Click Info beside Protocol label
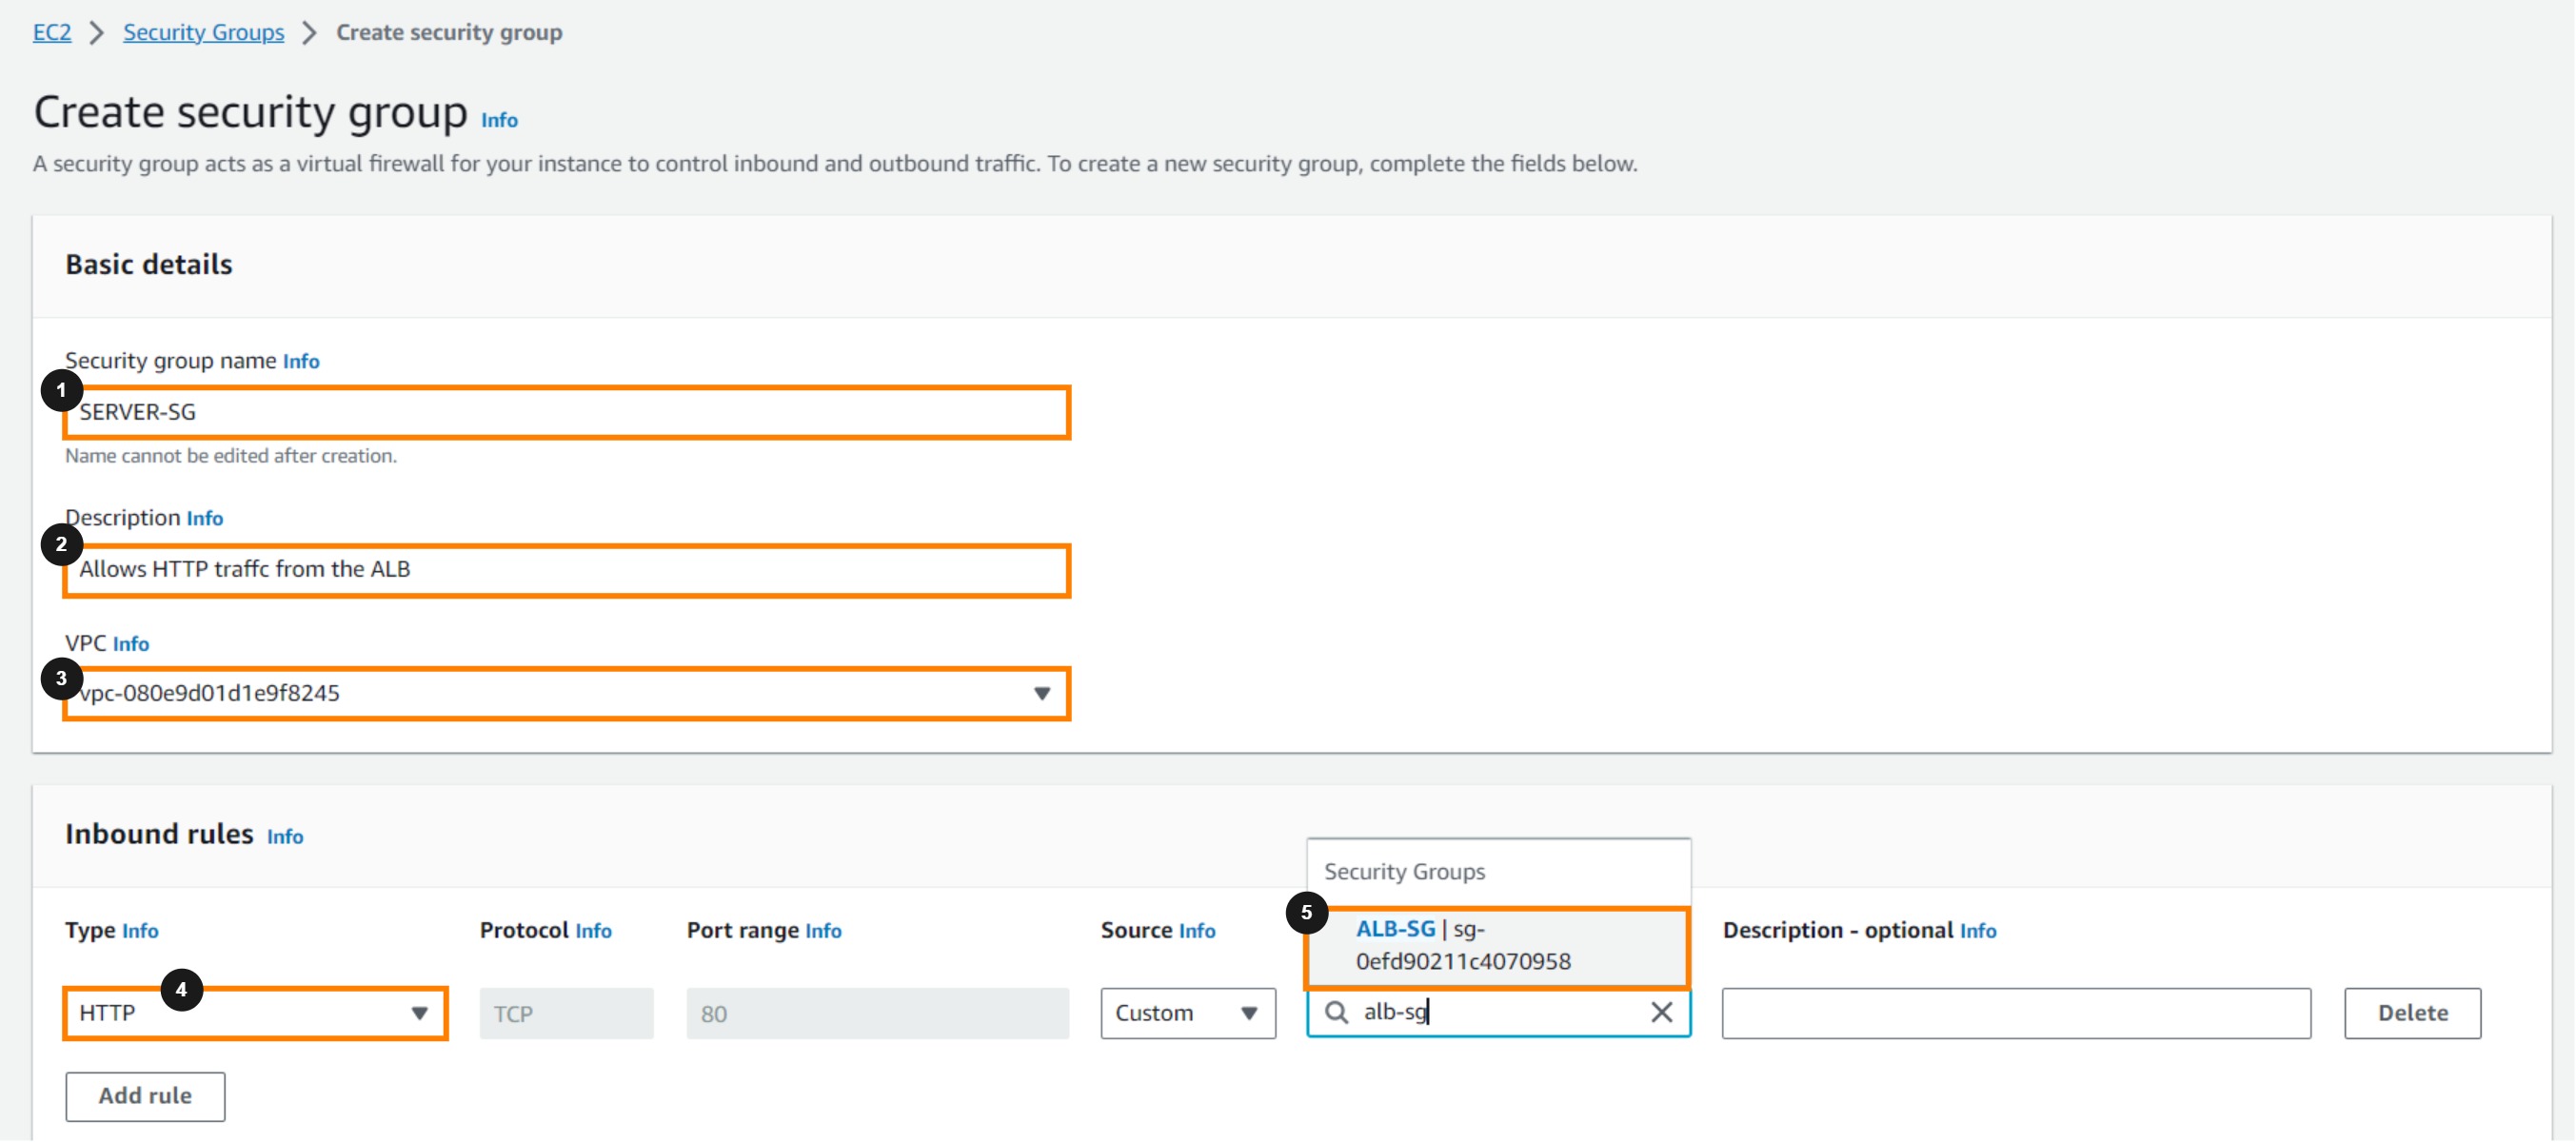 point(593,931)
